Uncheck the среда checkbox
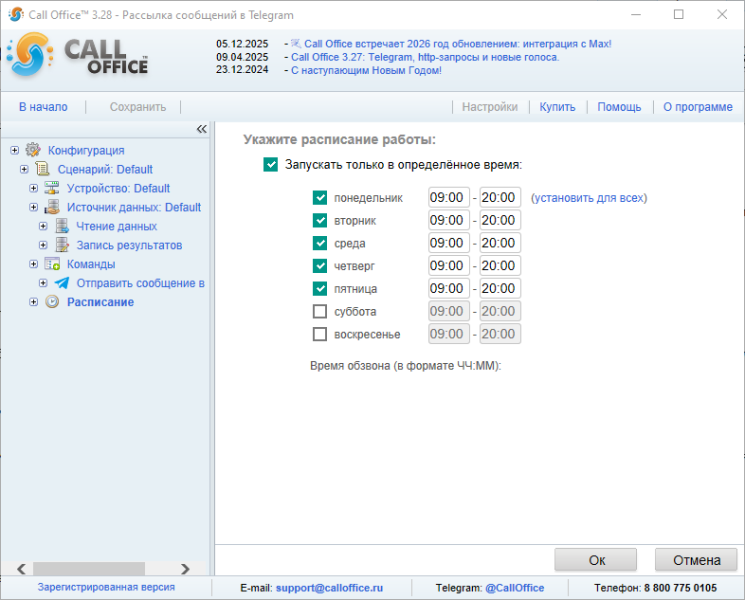This screenshot has width=745, height=600. coord(320,243)
